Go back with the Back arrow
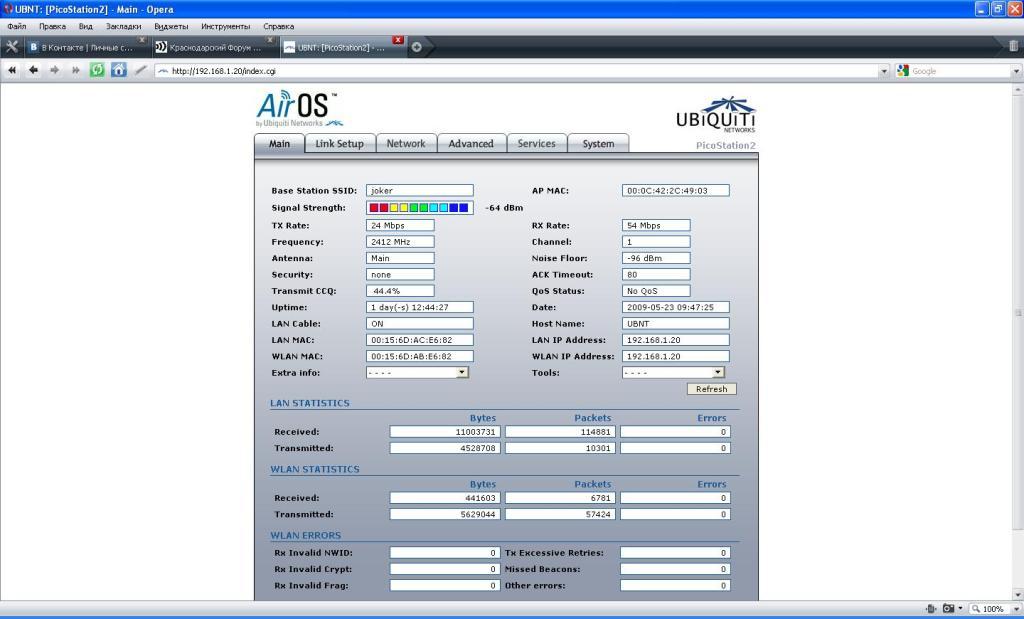The width and height of the screenshot is (1024, 619). tap(33, 70)
